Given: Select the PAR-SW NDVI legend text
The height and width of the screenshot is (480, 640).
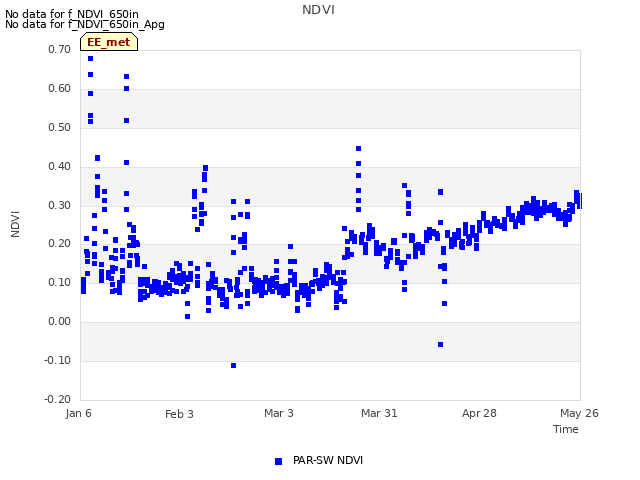Looking at the screenshot, I should coord(328,460).
